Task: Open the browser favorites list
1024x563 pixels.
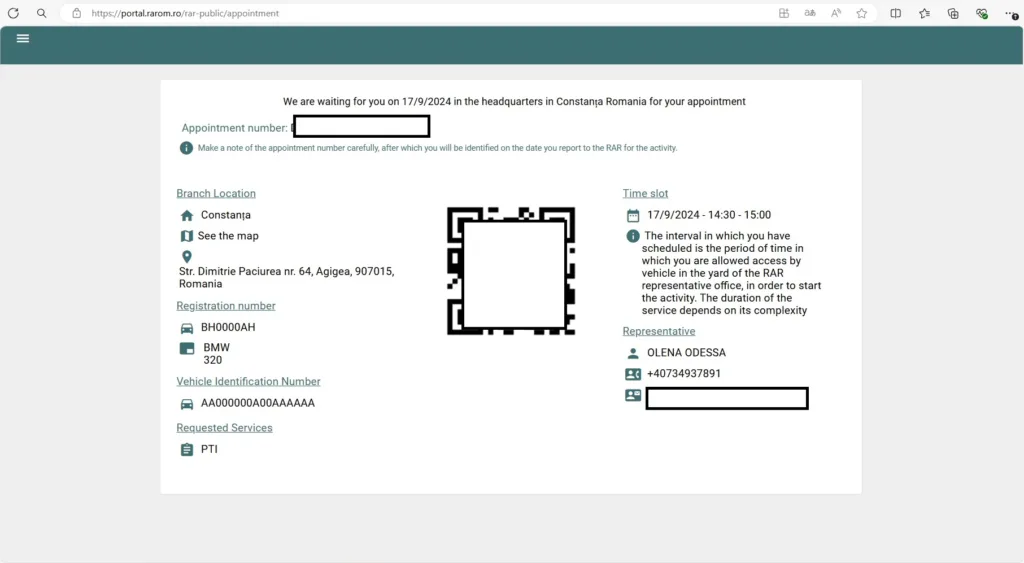Action: (x=925, y=13)
